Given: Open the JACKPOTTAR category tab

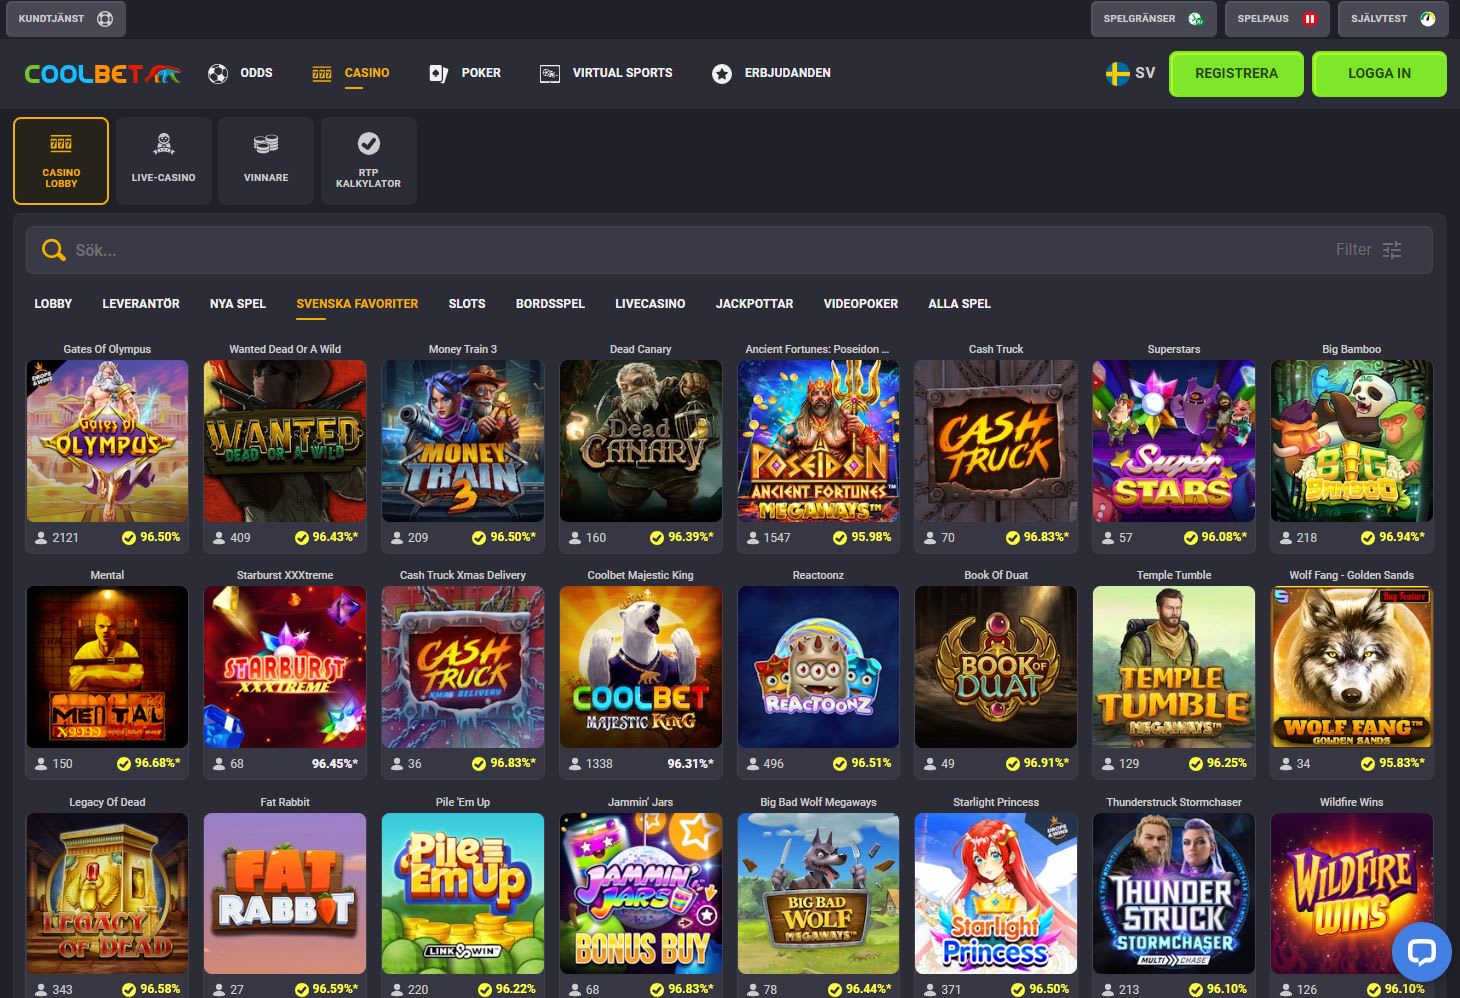Looking at the screenshot, I should 754,303.
